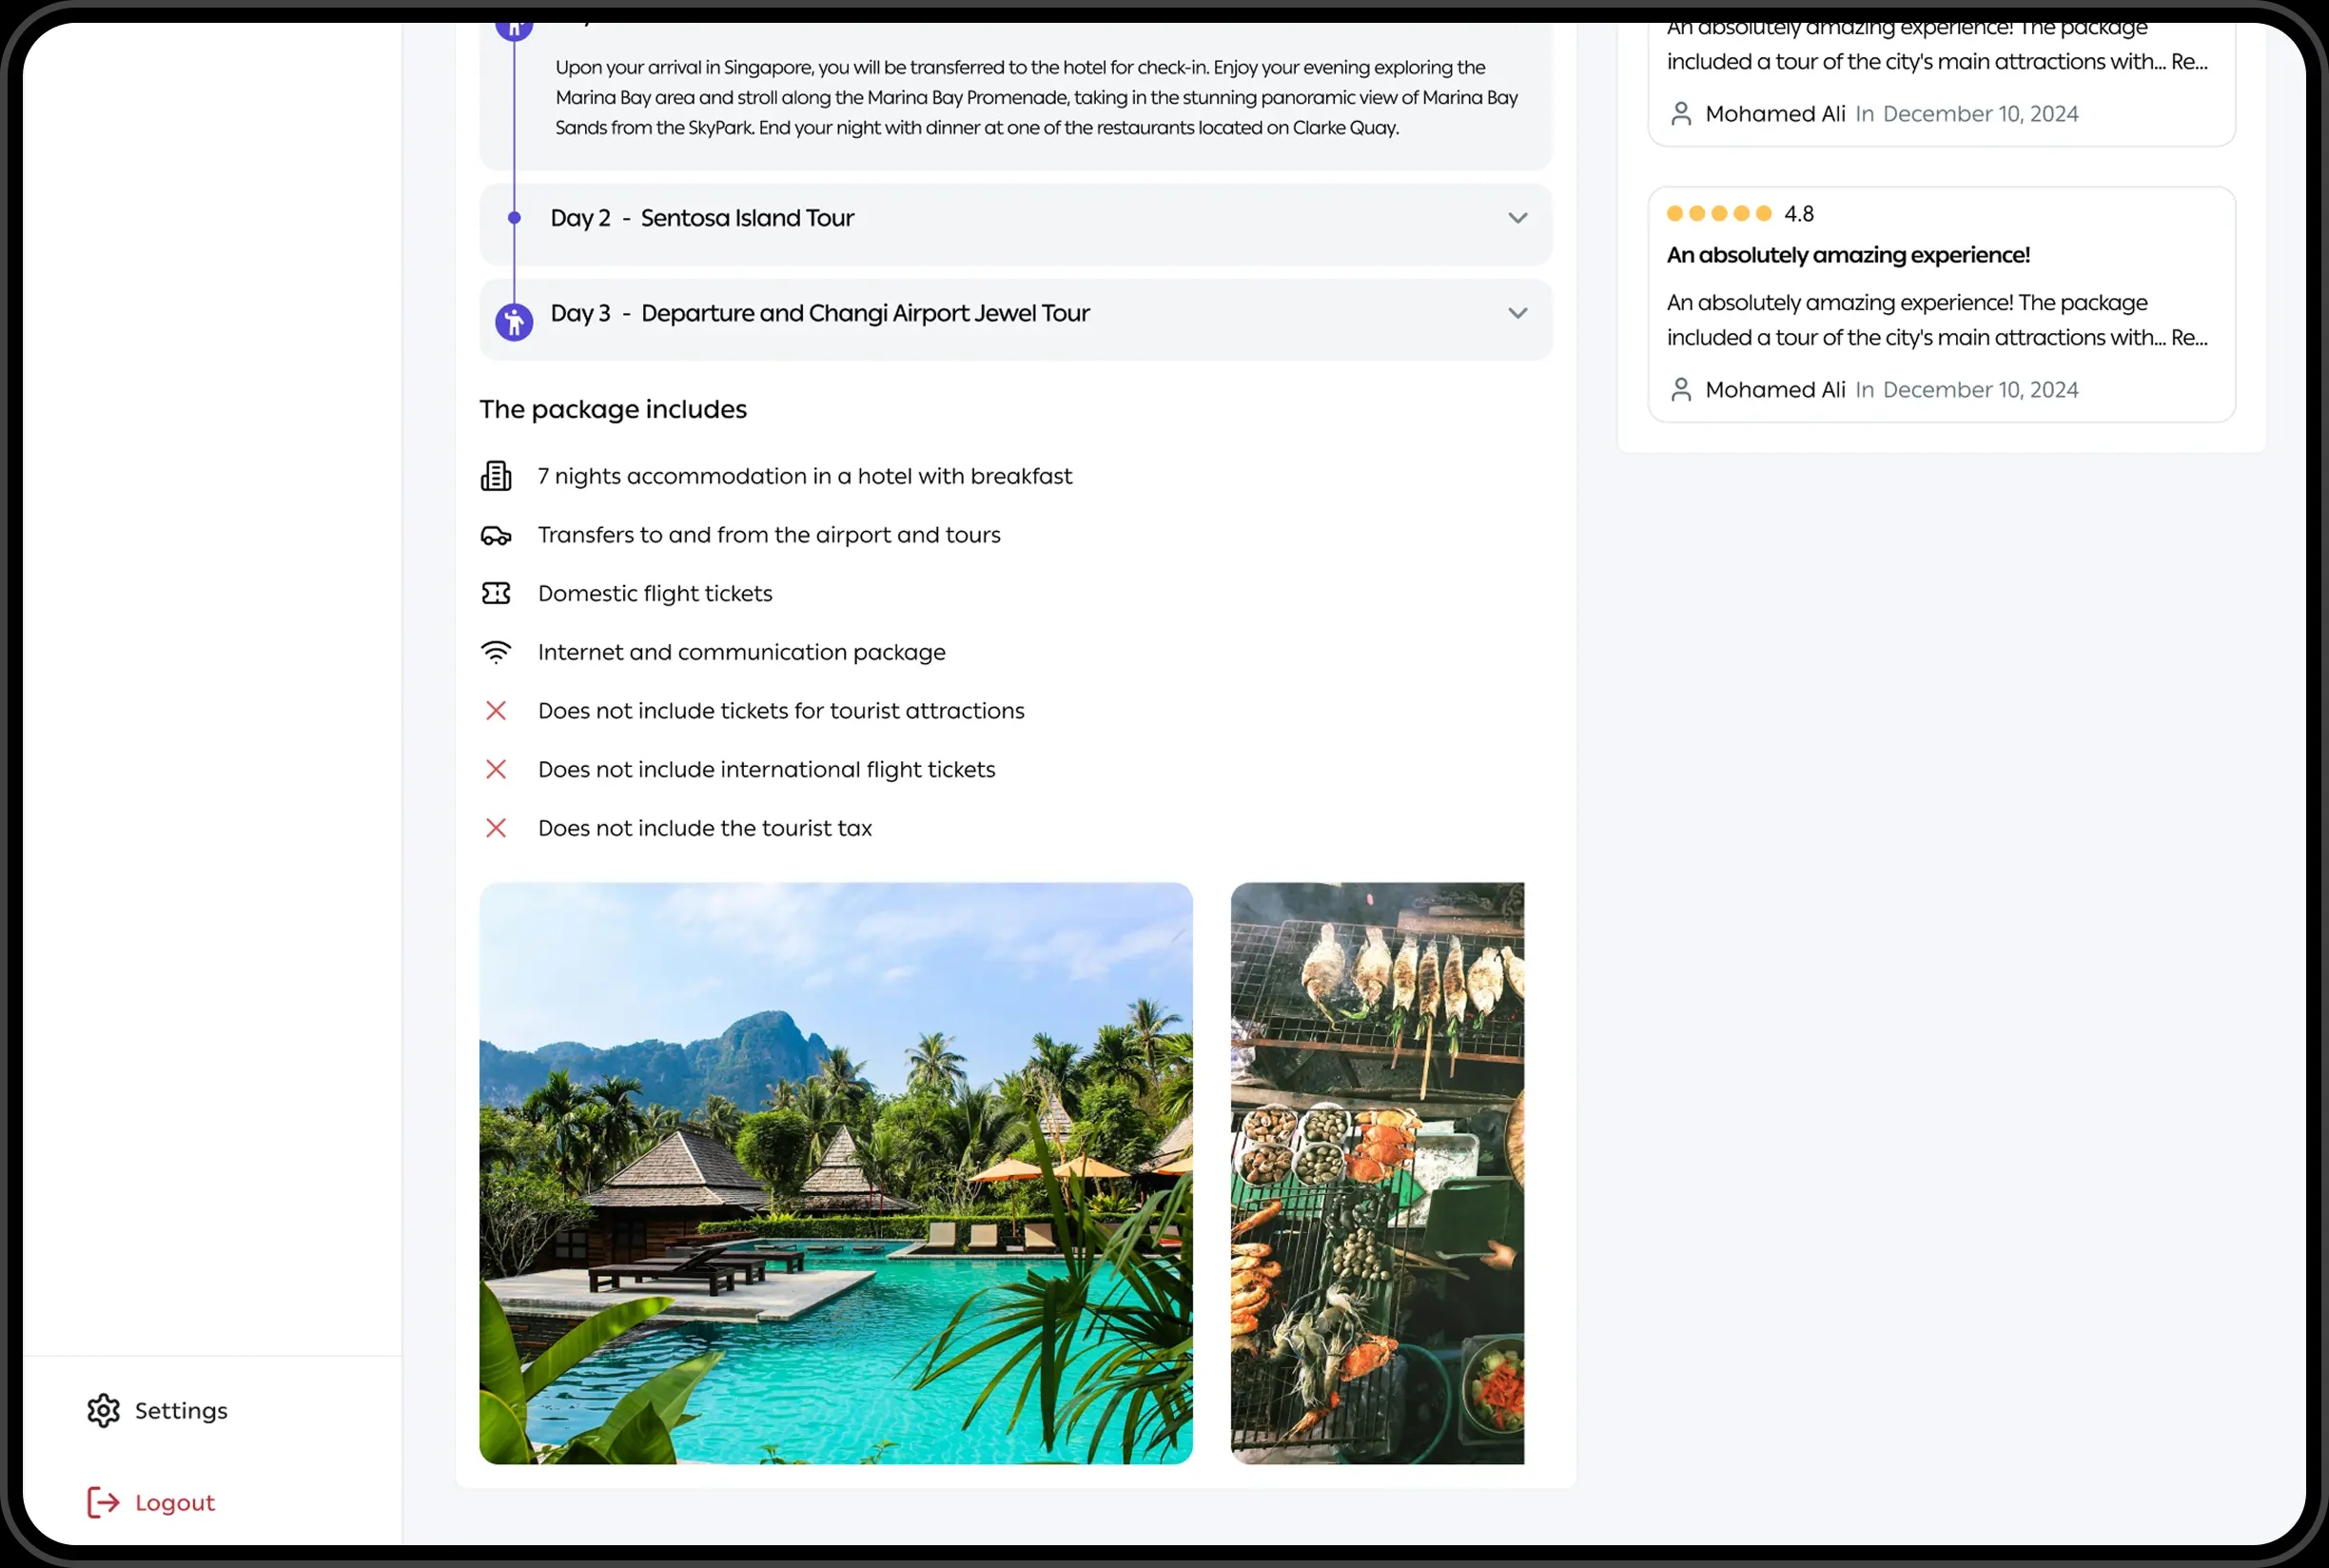Click the 4.8 star rating dots
The width and height of the screenshot is (2329, 1568).
click(x=1719, y=213)
